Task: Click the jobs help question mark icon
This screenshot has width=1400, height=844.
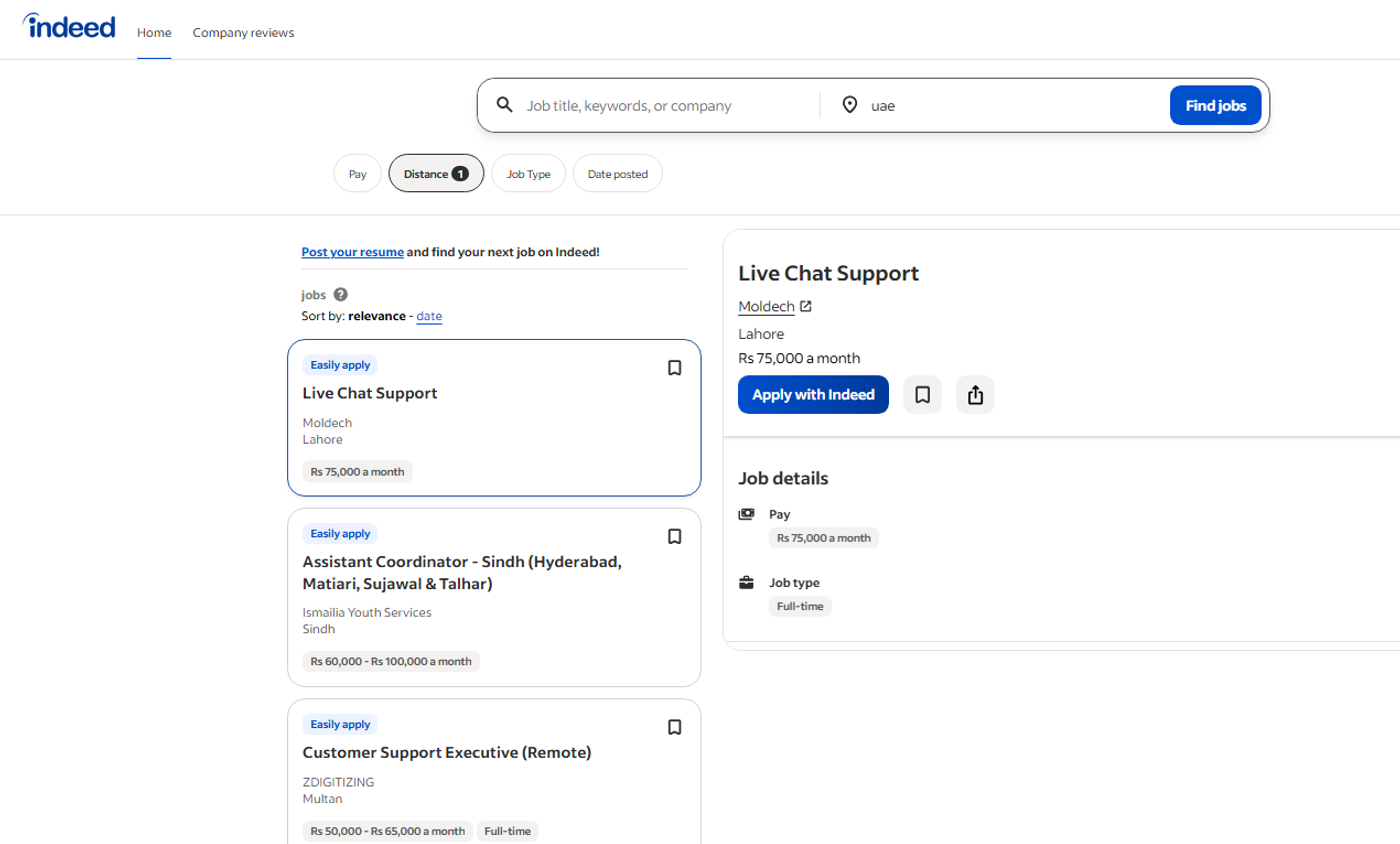Action: 341,295
